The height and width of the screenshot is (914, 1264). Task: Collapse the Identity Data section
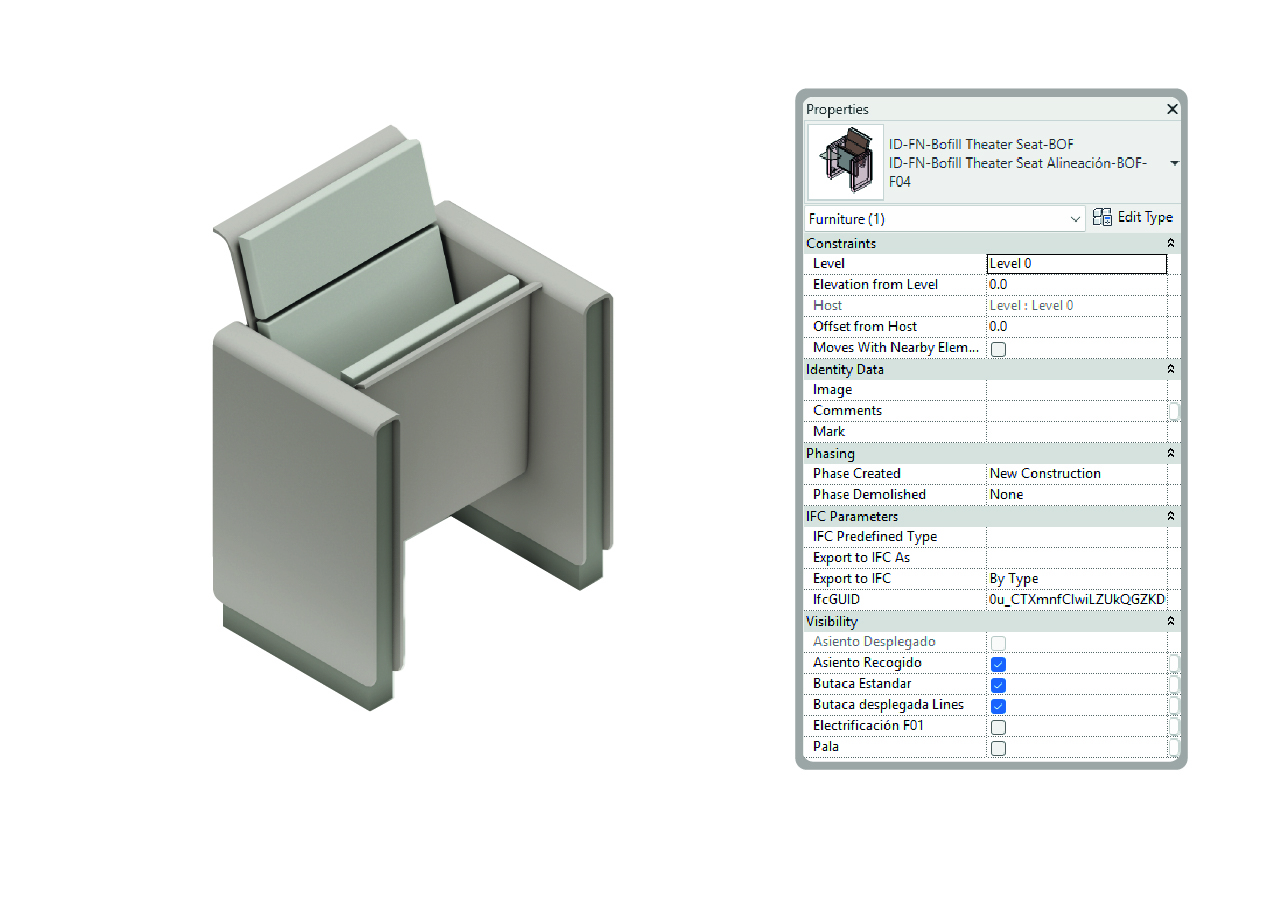(1171, 369)
